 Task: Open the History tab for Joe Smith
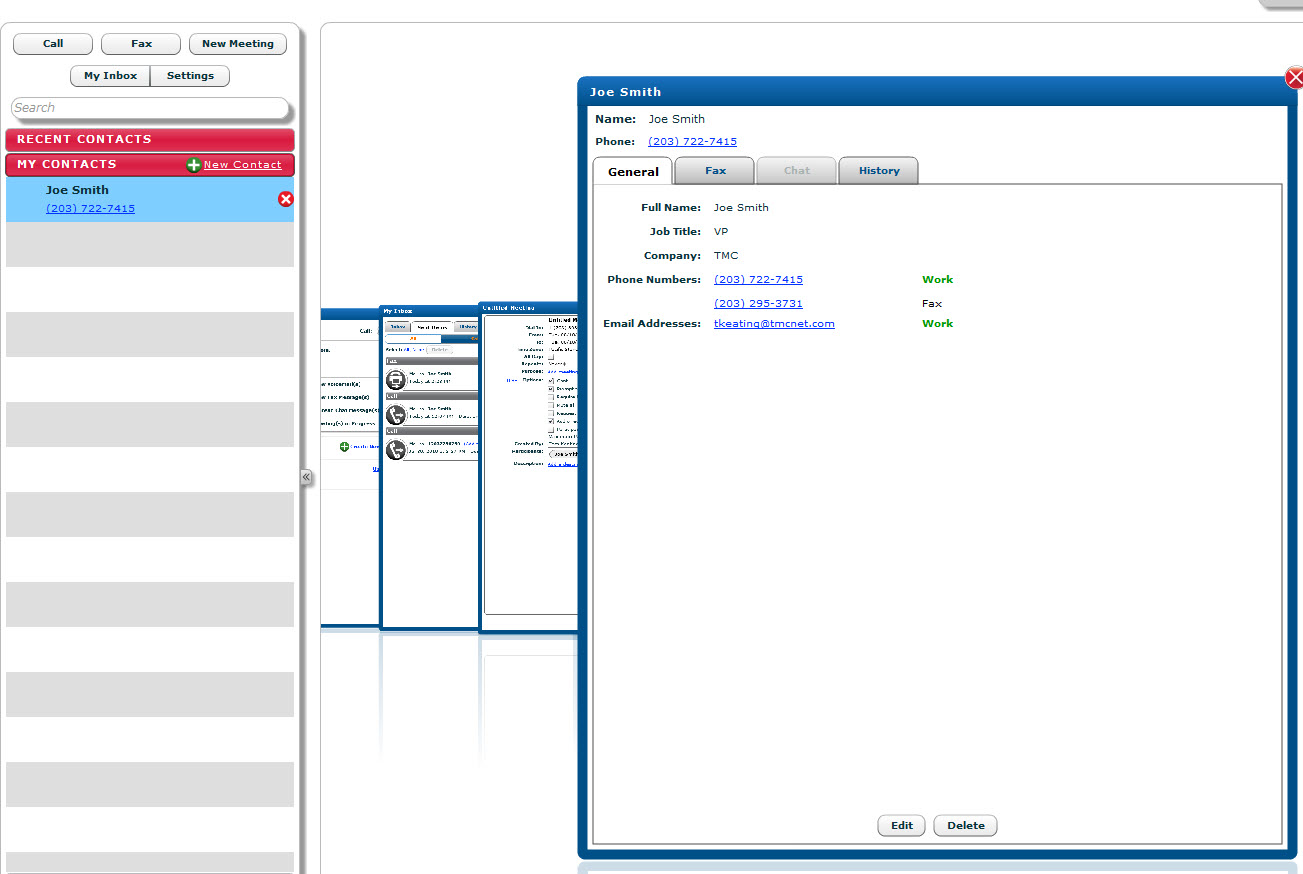878,171
